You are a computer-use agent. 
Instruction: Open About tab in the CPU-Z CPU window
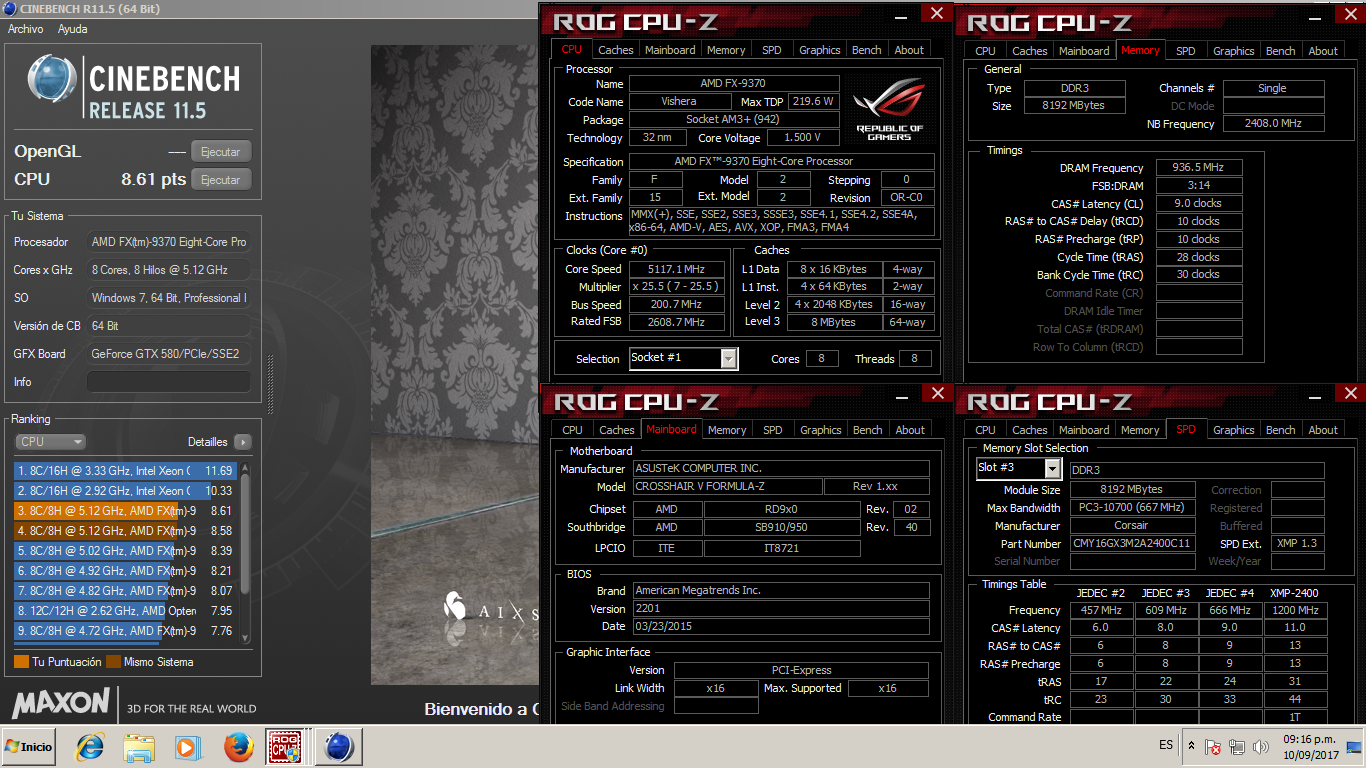tap(909, 50)
